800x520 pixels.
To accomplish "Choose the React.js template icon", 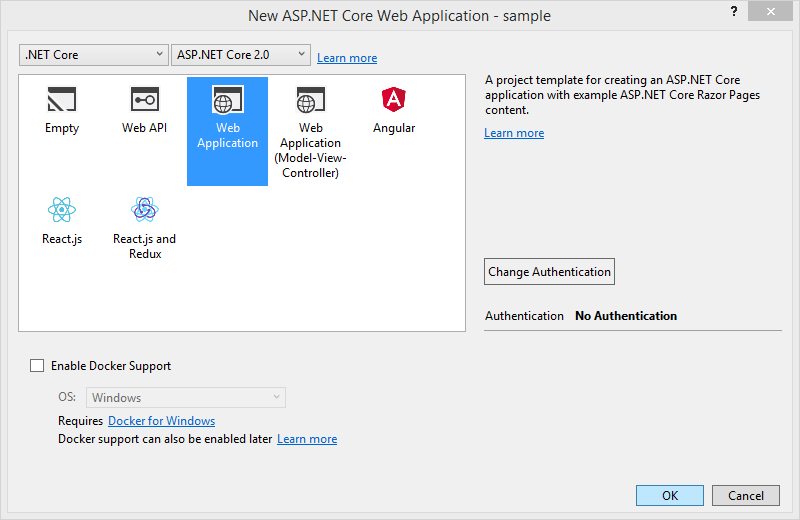I will [62, 210].
